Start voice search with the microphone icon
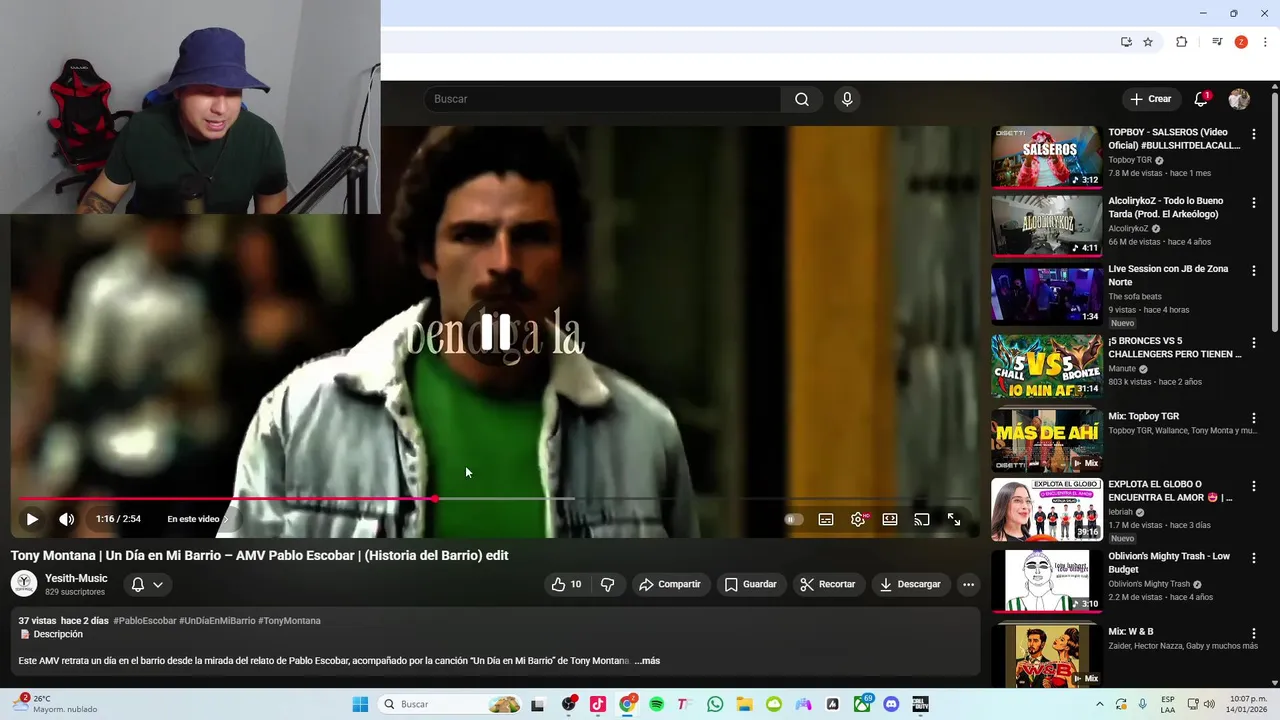This screenshot has height=720, width=1280. (847, 99)
